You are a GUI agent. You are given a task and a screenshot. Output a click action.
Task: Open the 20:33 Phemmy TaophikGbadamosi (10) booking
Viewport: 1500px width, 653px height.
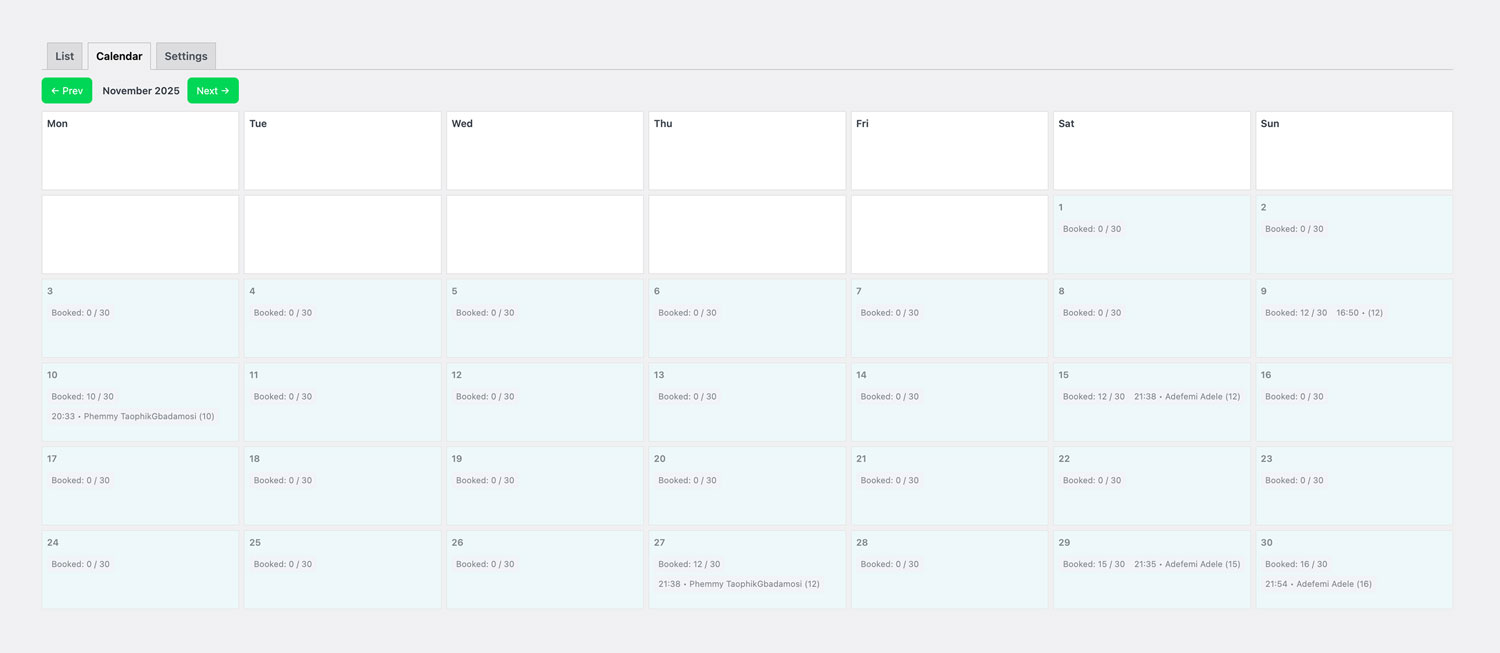[x=133, y=416]
